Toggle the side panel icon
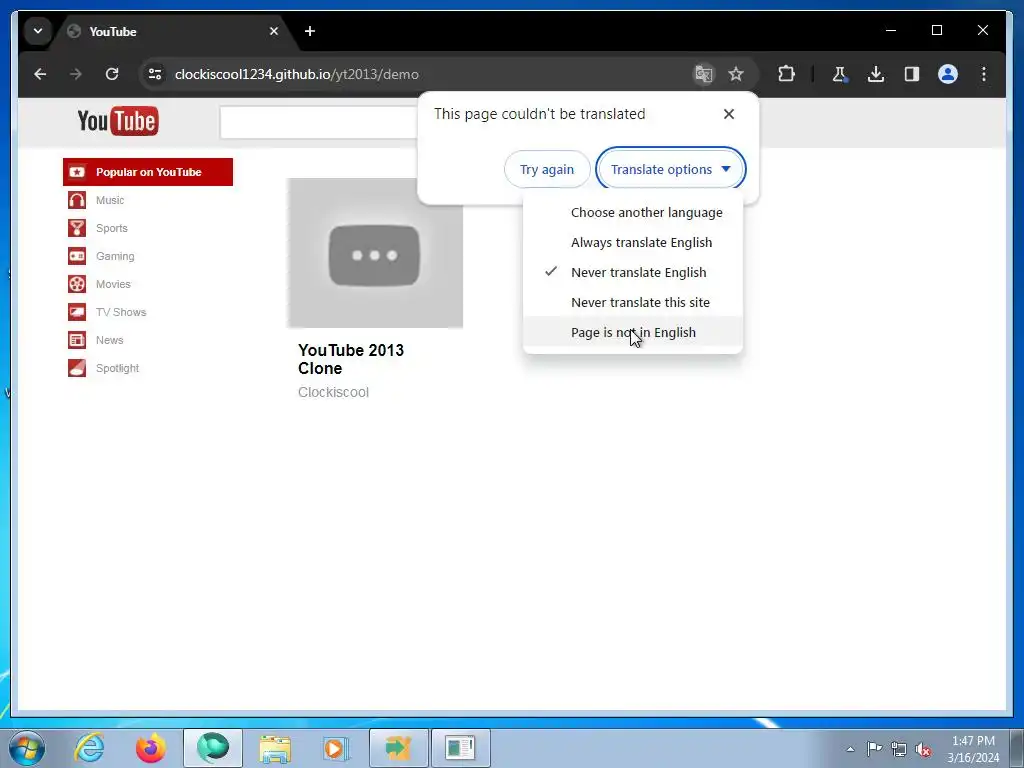The width and height of the screenshot is (1024, 768). point(912,74)
